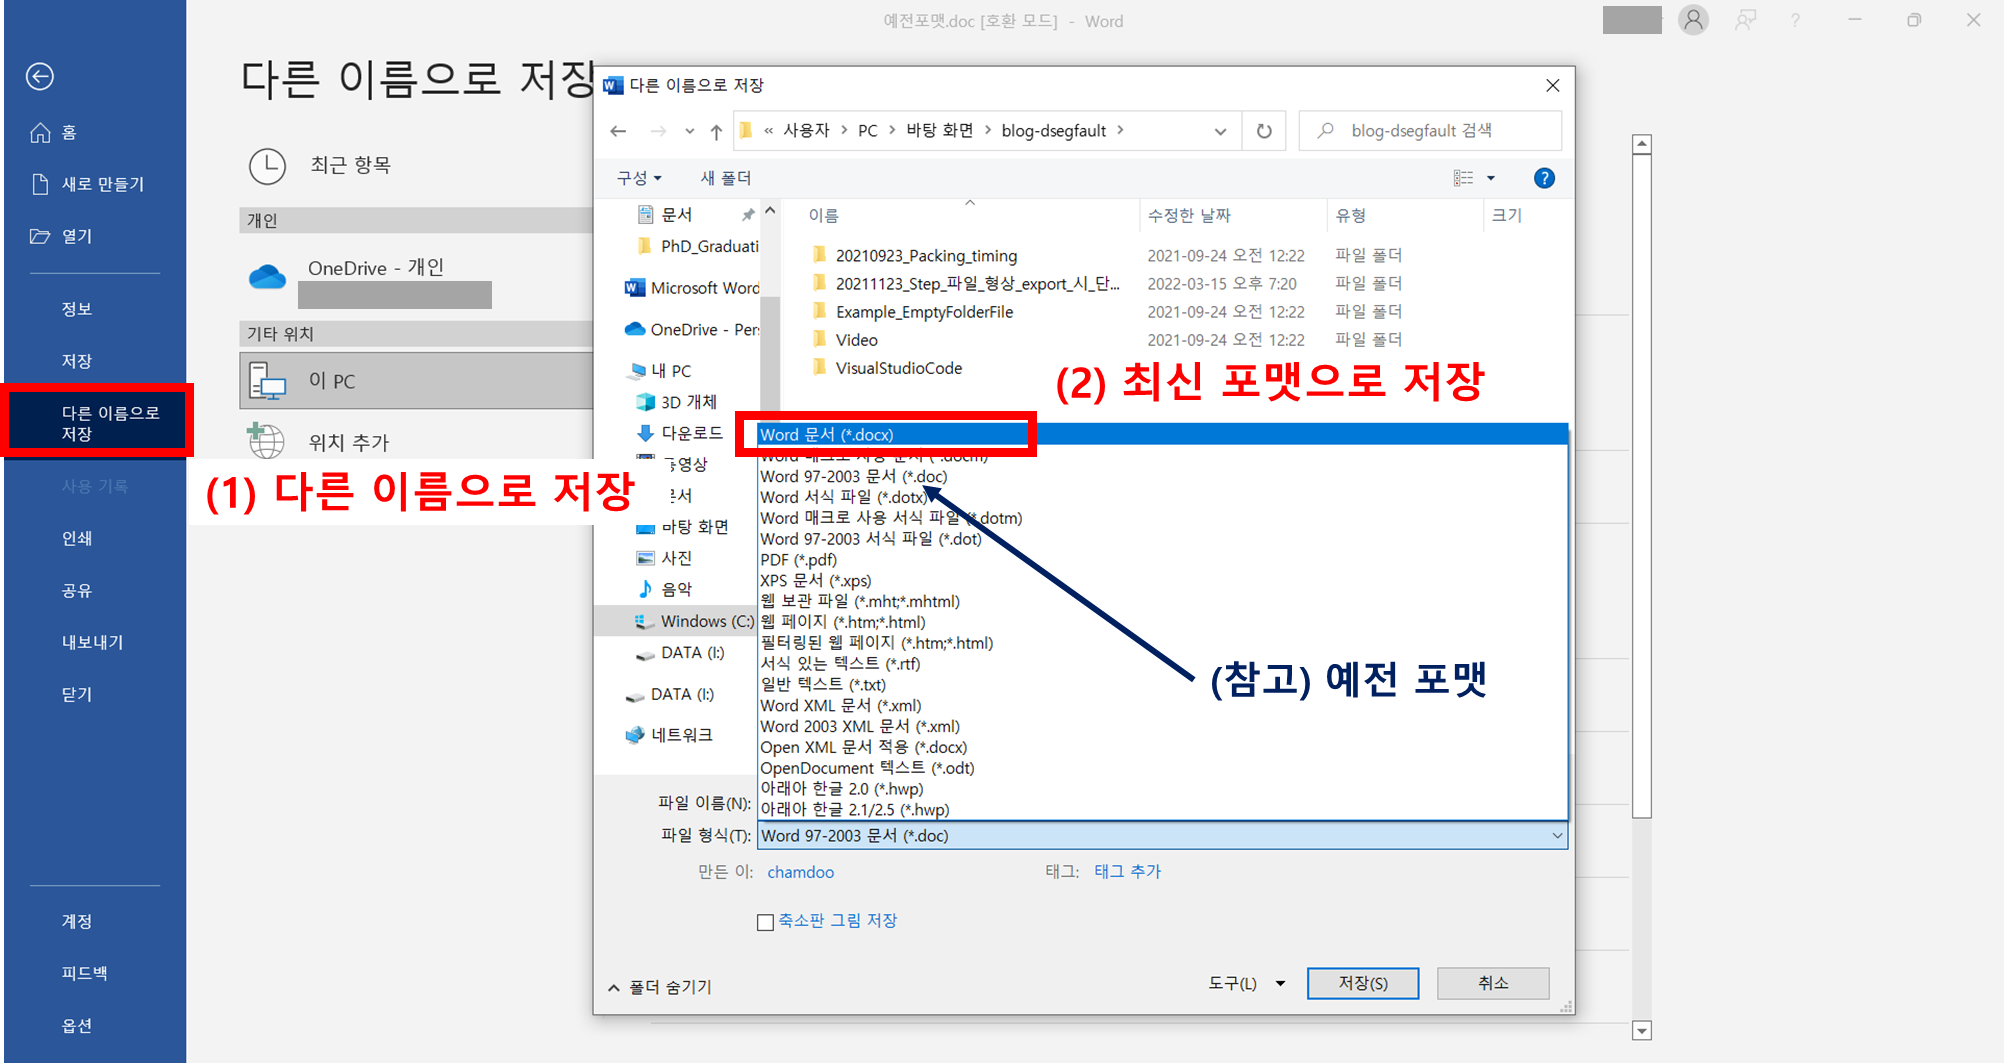Go back using the backstage back arrow
2004x1063 pixels.
(x=40, y=76)
